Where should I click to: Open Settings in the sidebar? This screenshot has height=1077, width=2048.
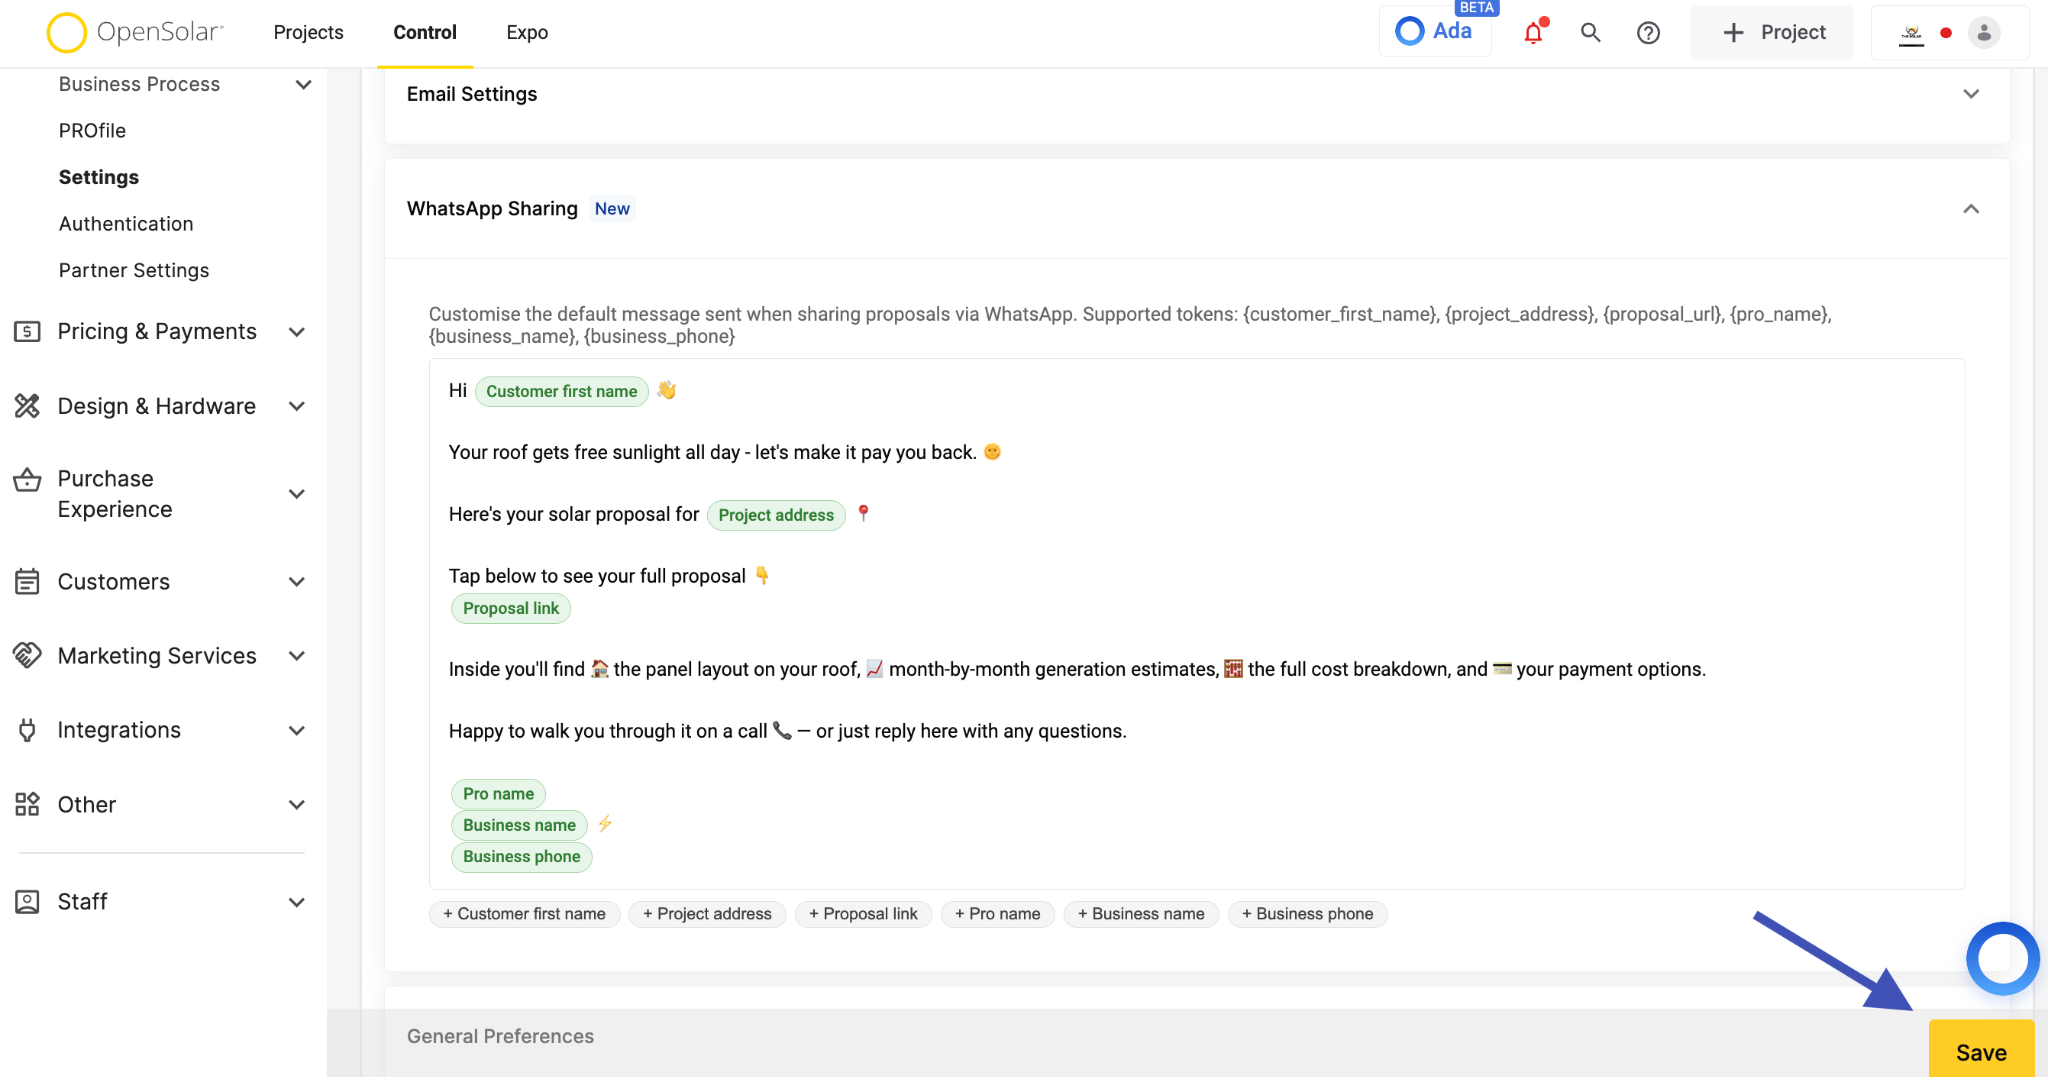[99, 177]
